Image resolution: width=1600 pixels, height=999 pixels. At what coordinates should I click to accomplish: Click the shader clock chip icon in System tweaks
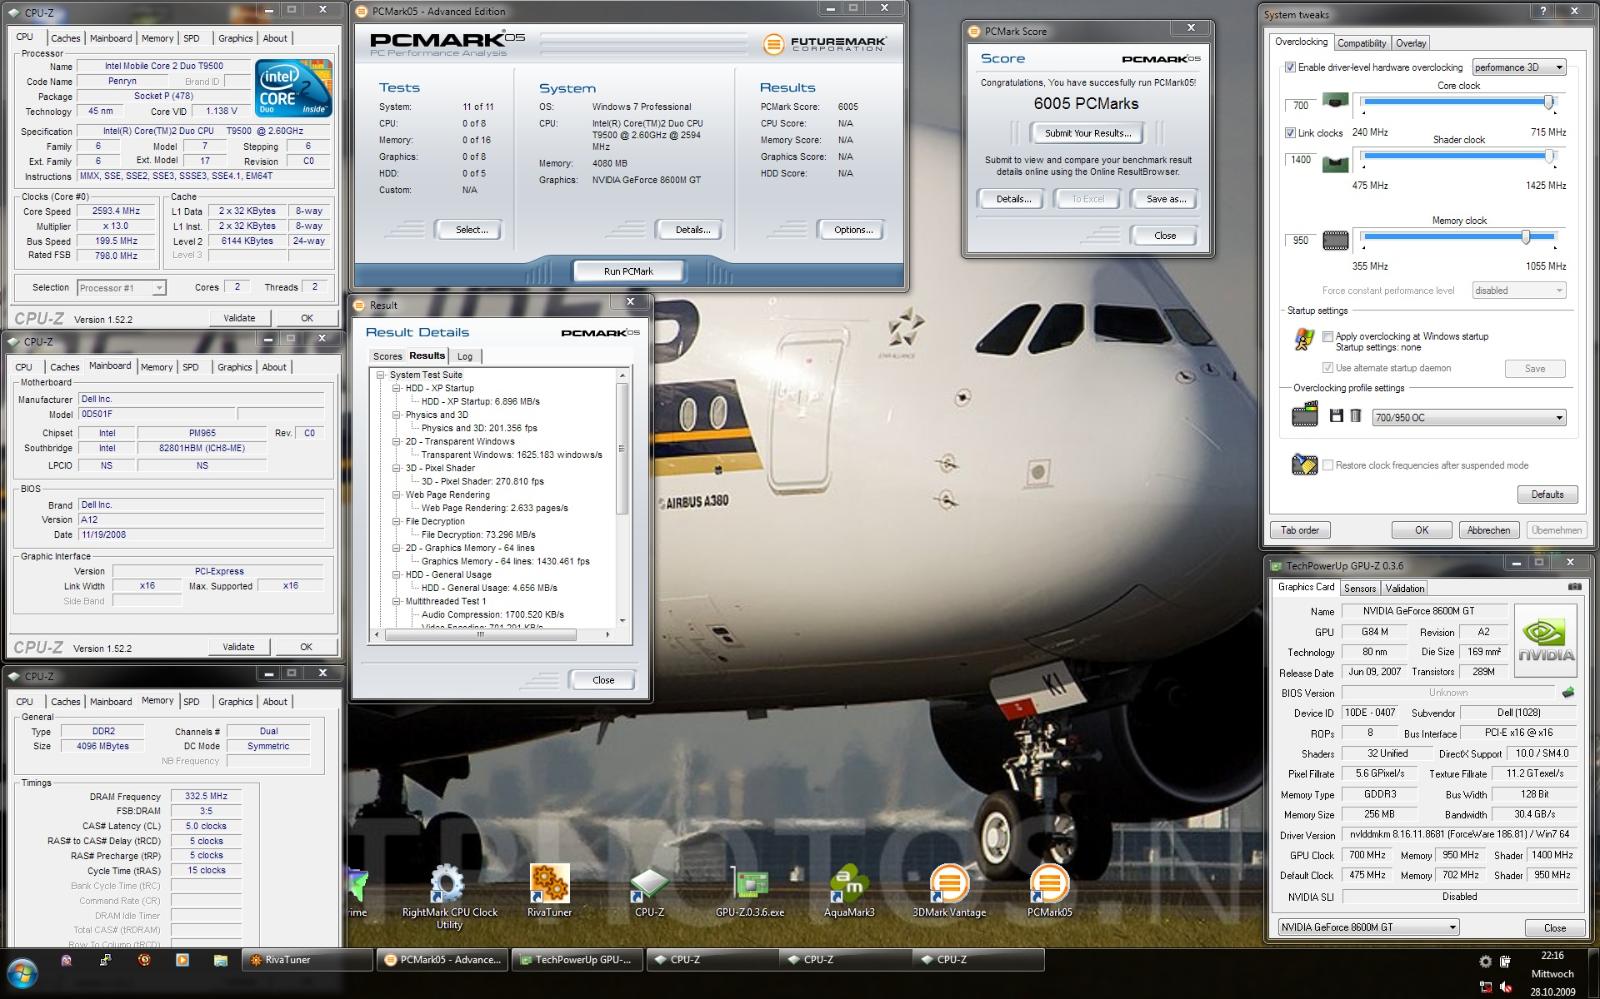coord(1335,162)
